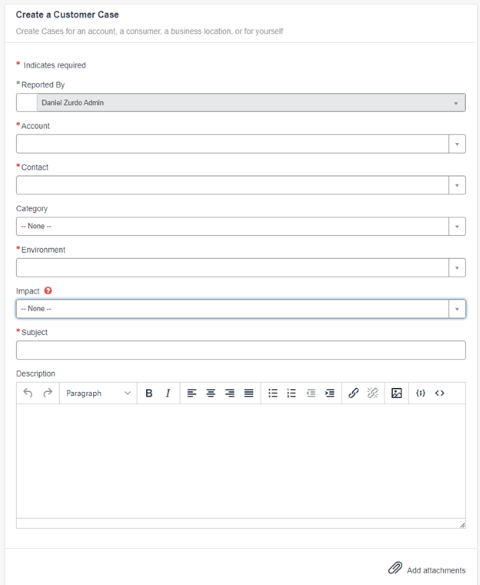Click the description editor resize handle
The width and height of the screenshot is (480, 585).
(x=462, y=525)
